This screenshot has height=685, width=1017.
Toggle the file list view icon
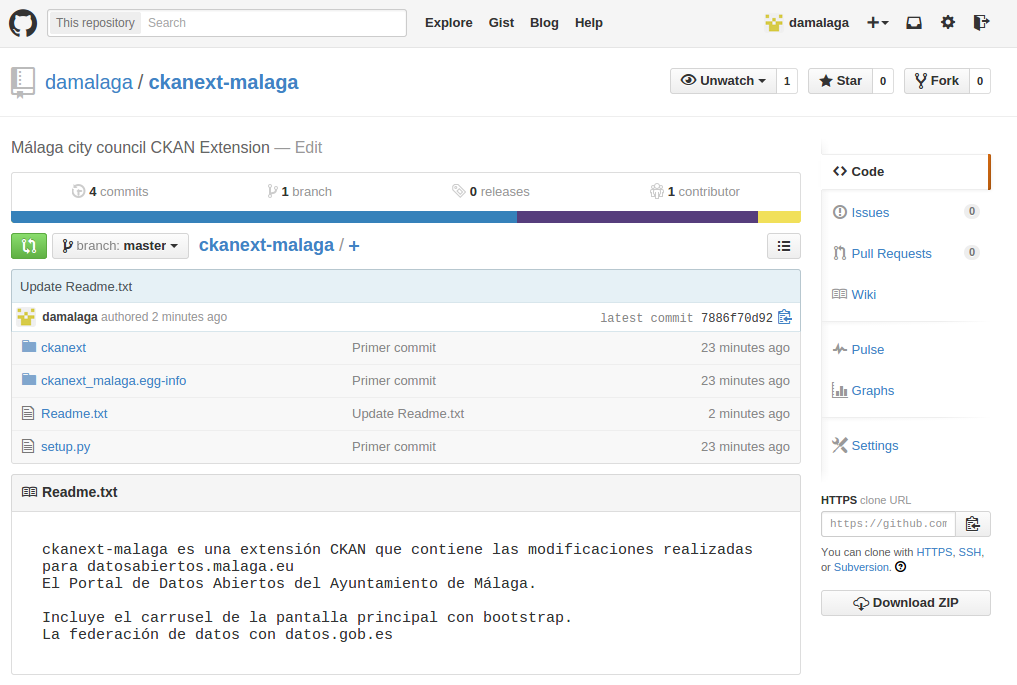tap(784, 246)
